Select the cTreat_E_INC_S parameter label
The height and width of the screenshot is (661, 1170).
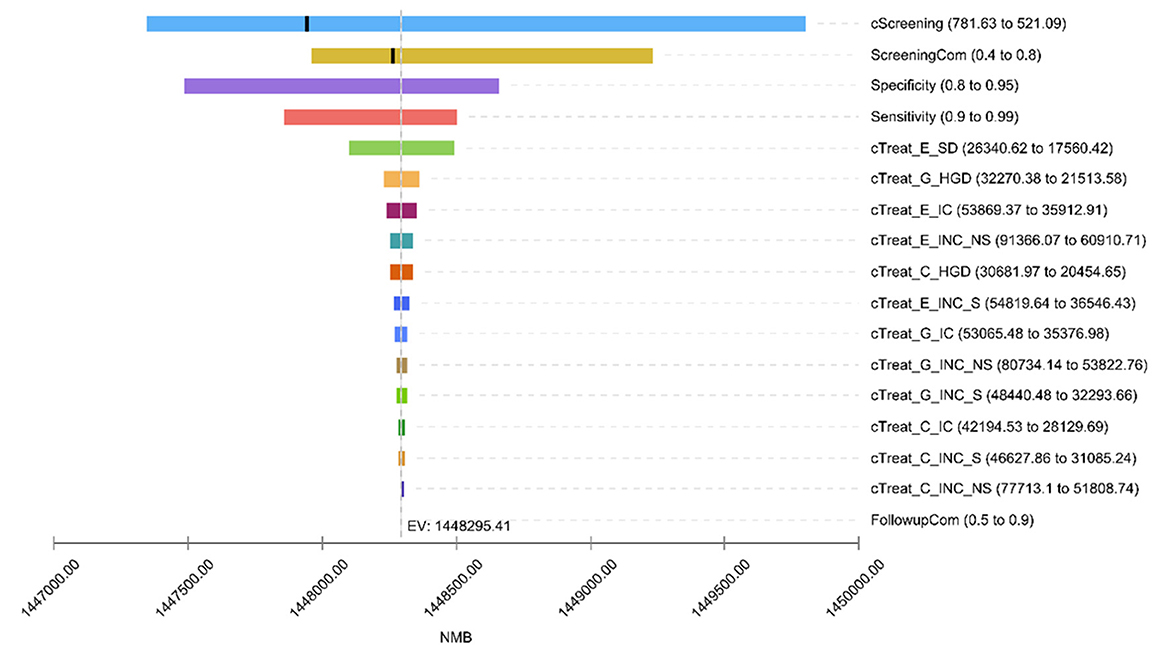(x=1003, y=304)
